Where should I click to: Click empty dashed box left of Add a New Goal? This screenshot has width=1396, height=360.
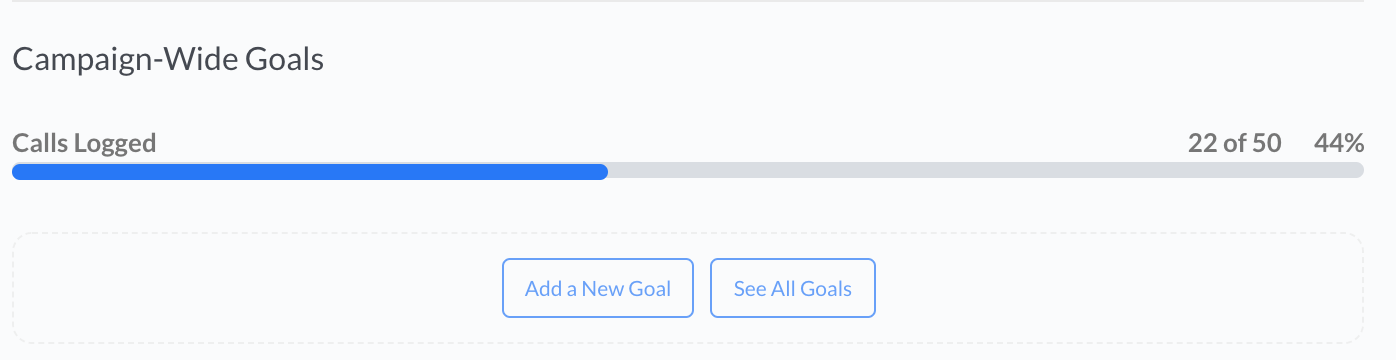coord(257,288)
